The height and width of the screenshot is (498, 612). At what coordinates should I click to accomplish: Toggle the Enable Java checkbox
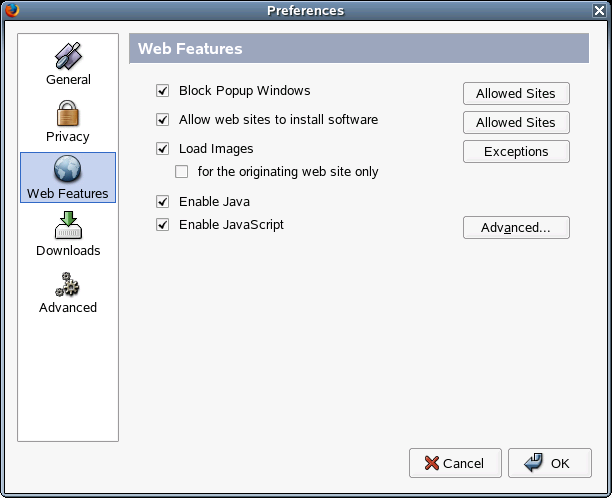[x=163, y=202]
